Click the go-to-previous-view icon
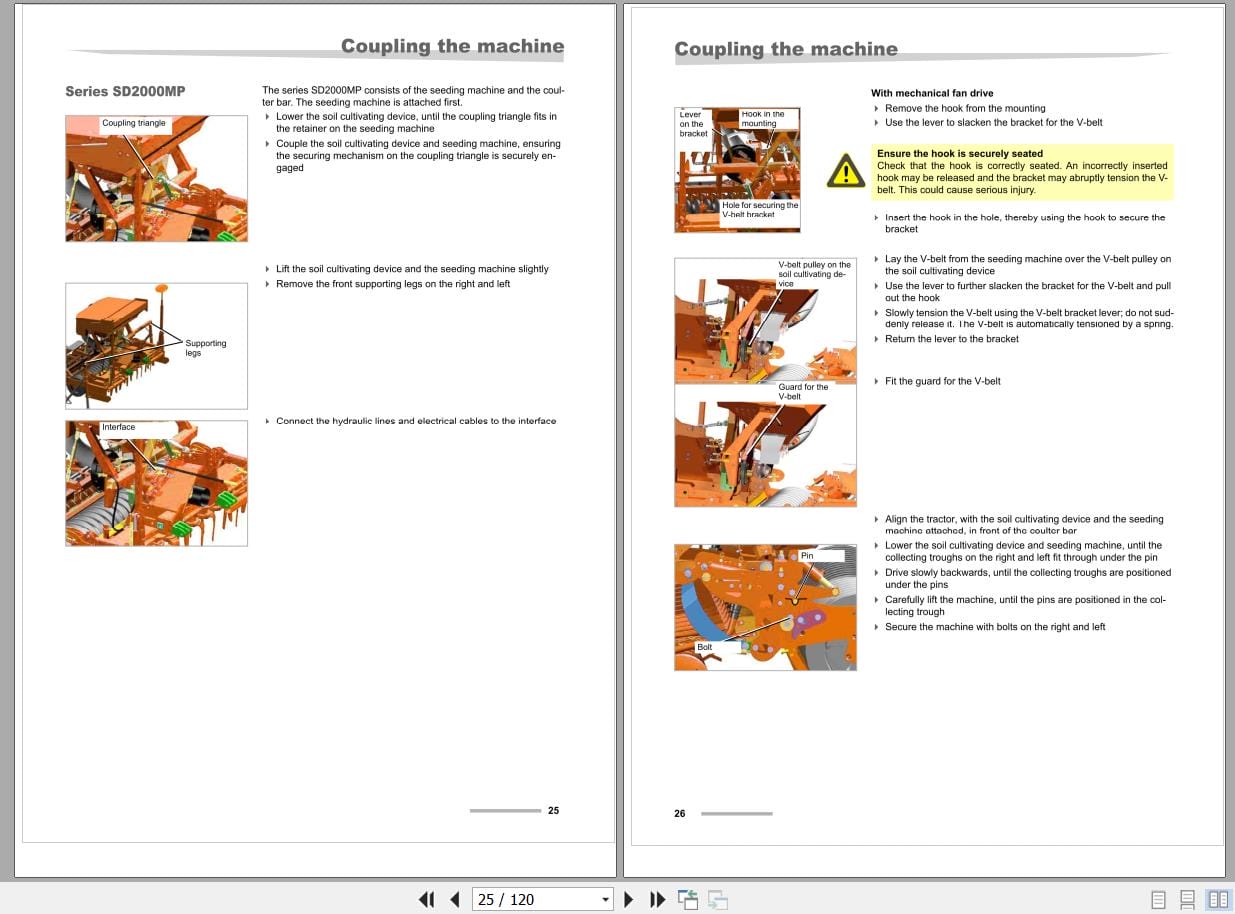 (688, 899)
